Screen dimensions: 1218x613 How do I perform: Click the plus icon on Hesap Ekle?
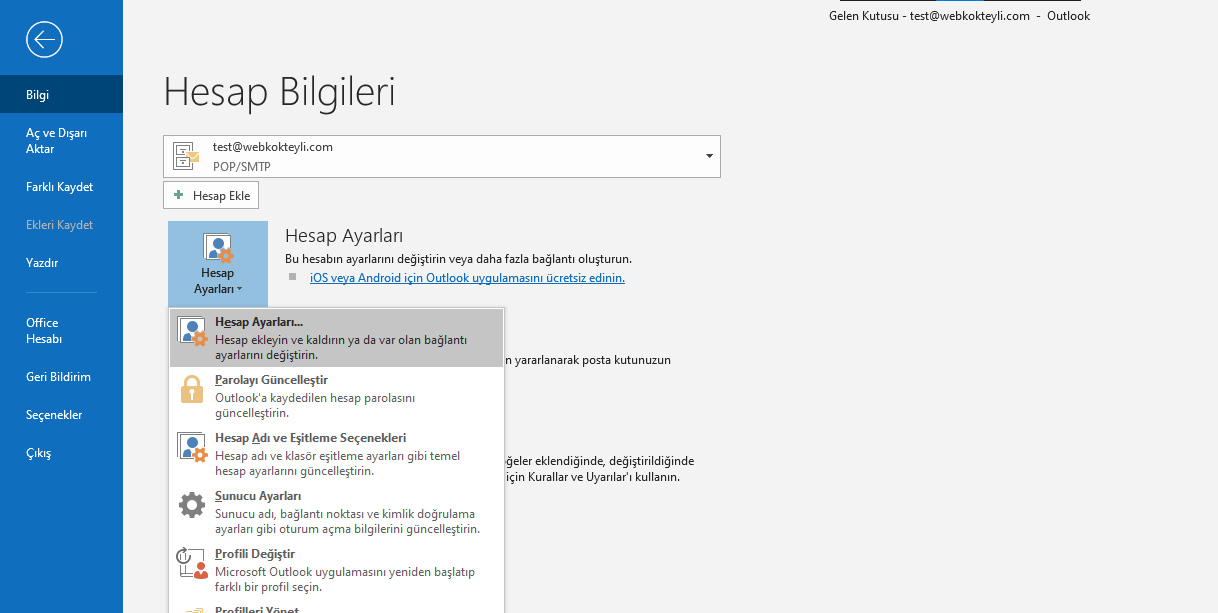click(179, 196)
